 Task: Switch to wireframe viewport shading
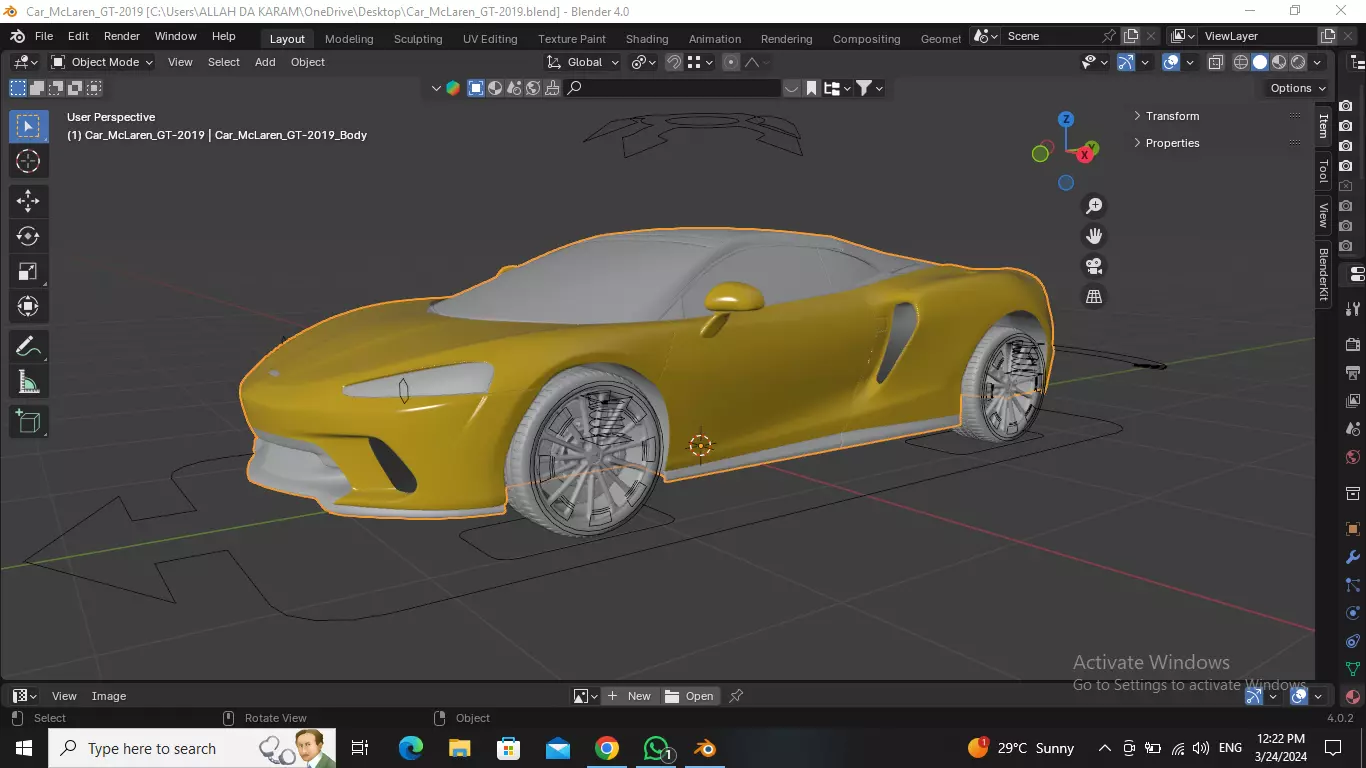tap(1241, 62)
